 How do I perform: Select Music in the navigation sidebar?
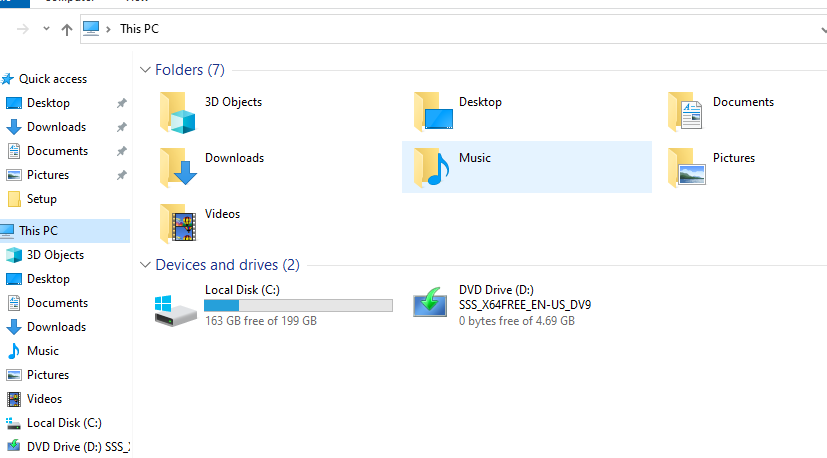42,351
